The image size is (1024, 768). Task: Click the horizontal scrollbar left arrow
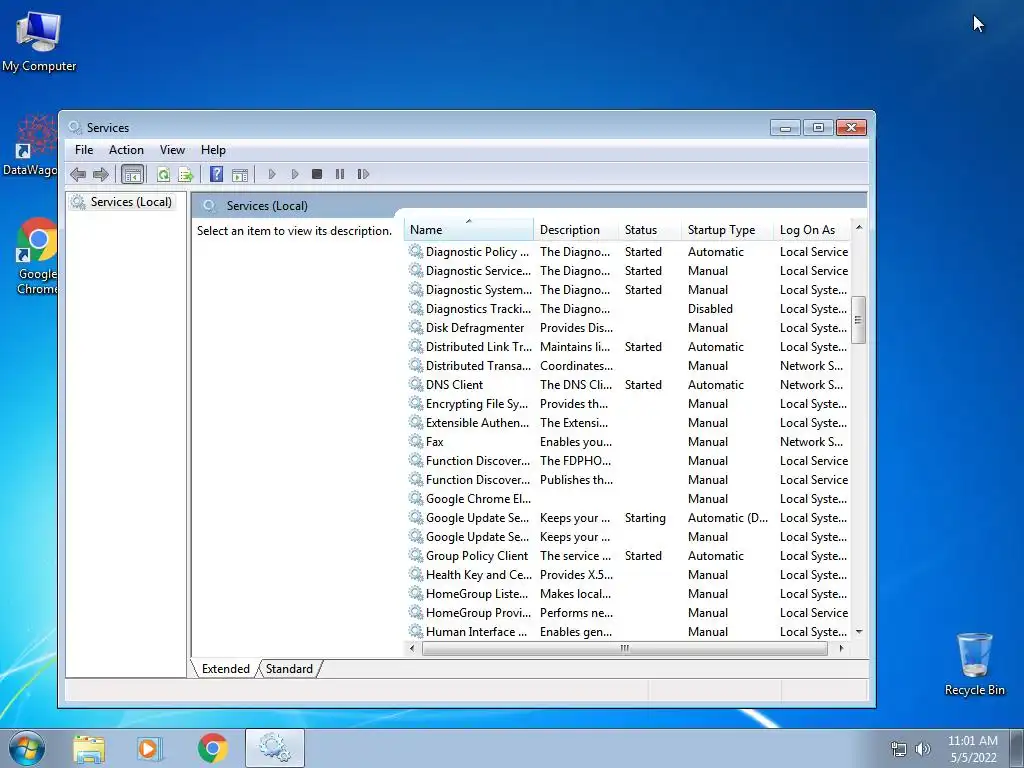pos(411,648)
